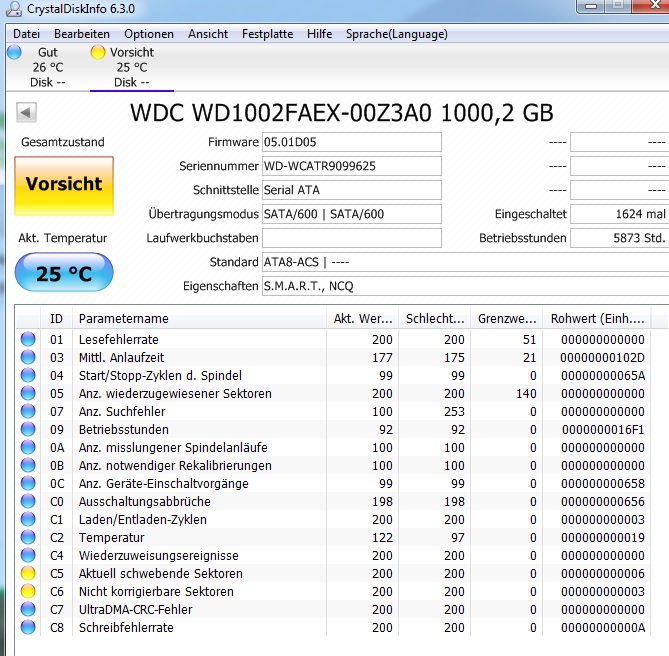Click the Seriennummer field WD-WCATR9099625
The height and width of the screenshot is (656, 669).
(x=352, y=166)
